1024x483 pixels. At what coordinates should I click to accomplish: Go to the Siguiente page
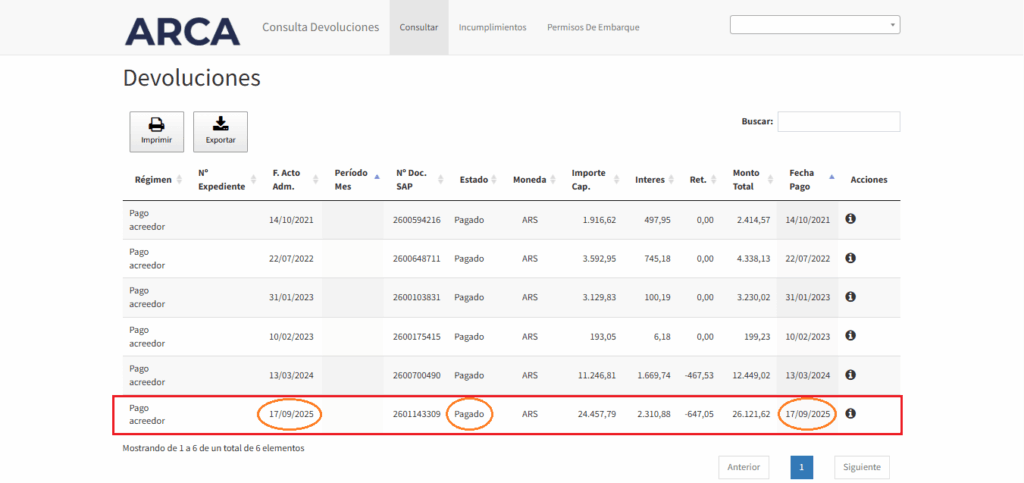861,467
